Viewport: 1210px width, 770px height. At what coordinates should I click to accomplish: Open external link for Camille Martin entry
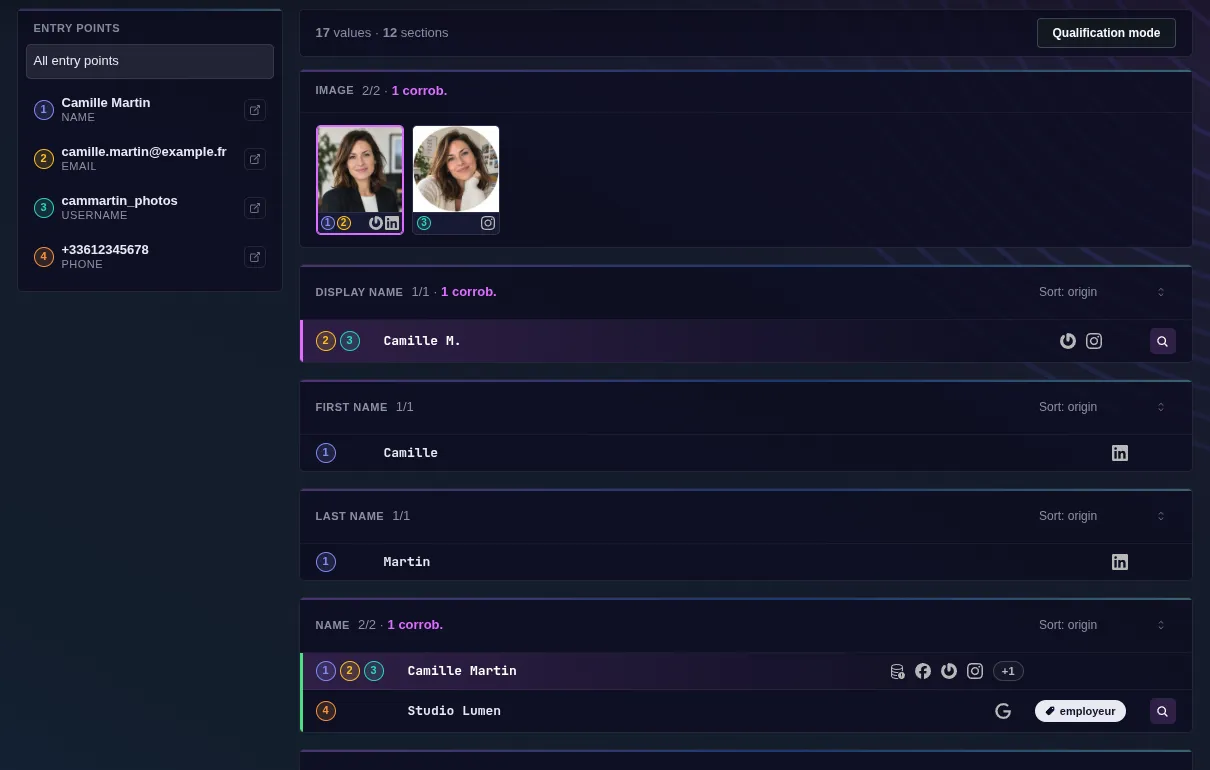point(255,110)
